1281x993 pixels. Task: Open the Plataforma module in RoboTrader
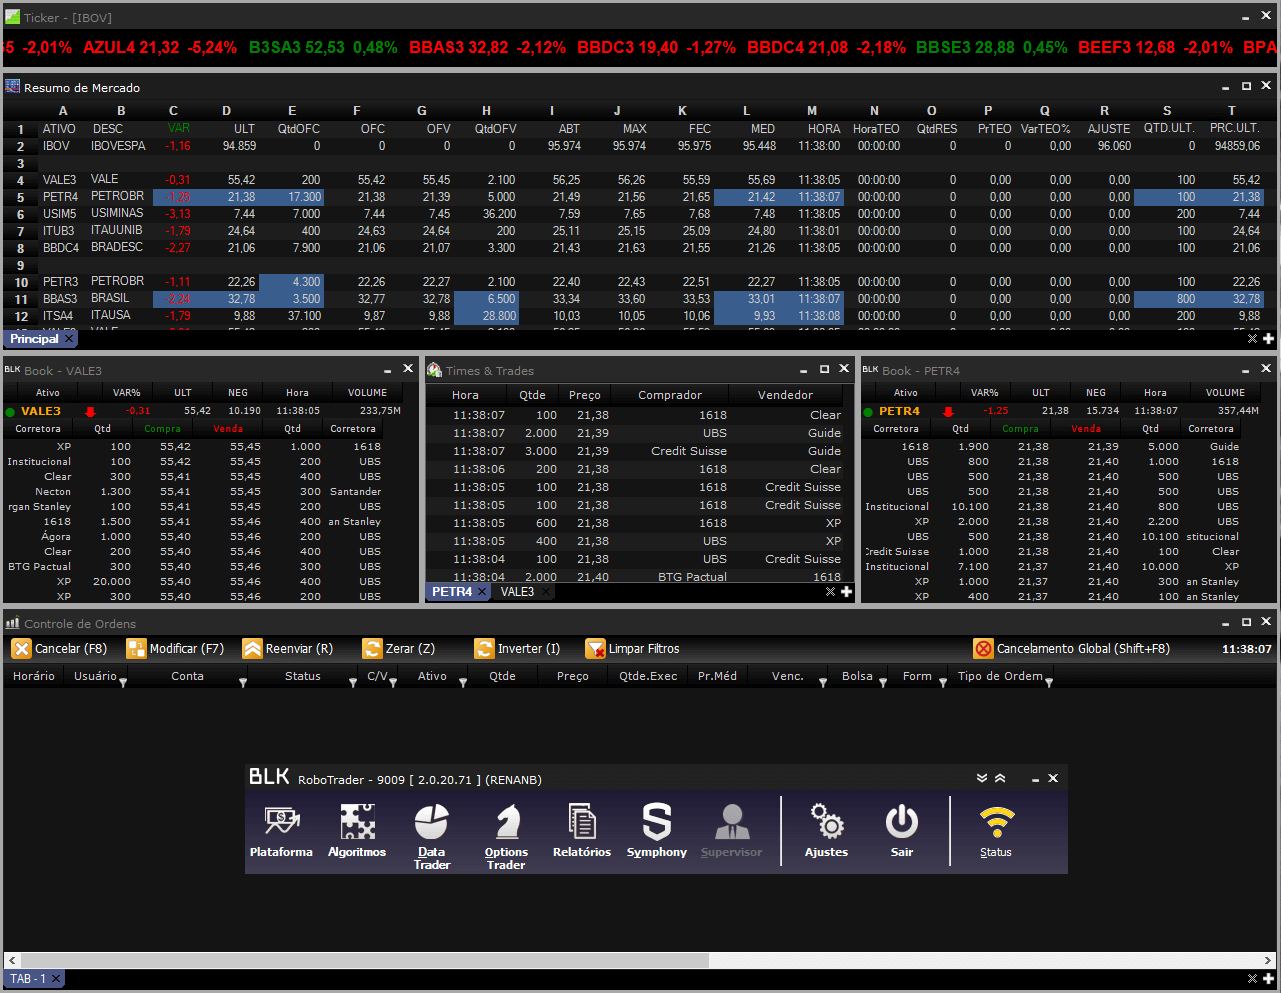281,831
